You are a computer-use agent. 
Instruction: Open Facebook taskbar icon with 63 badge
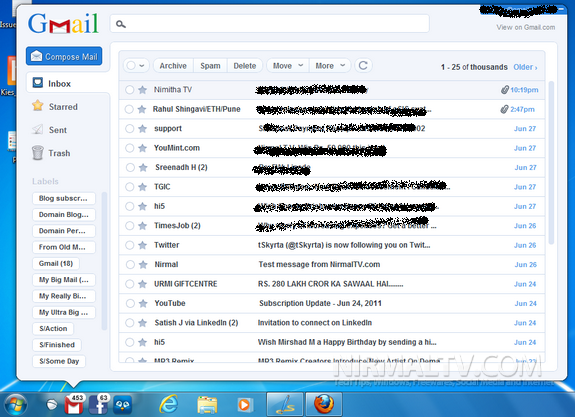coord(99,404)
